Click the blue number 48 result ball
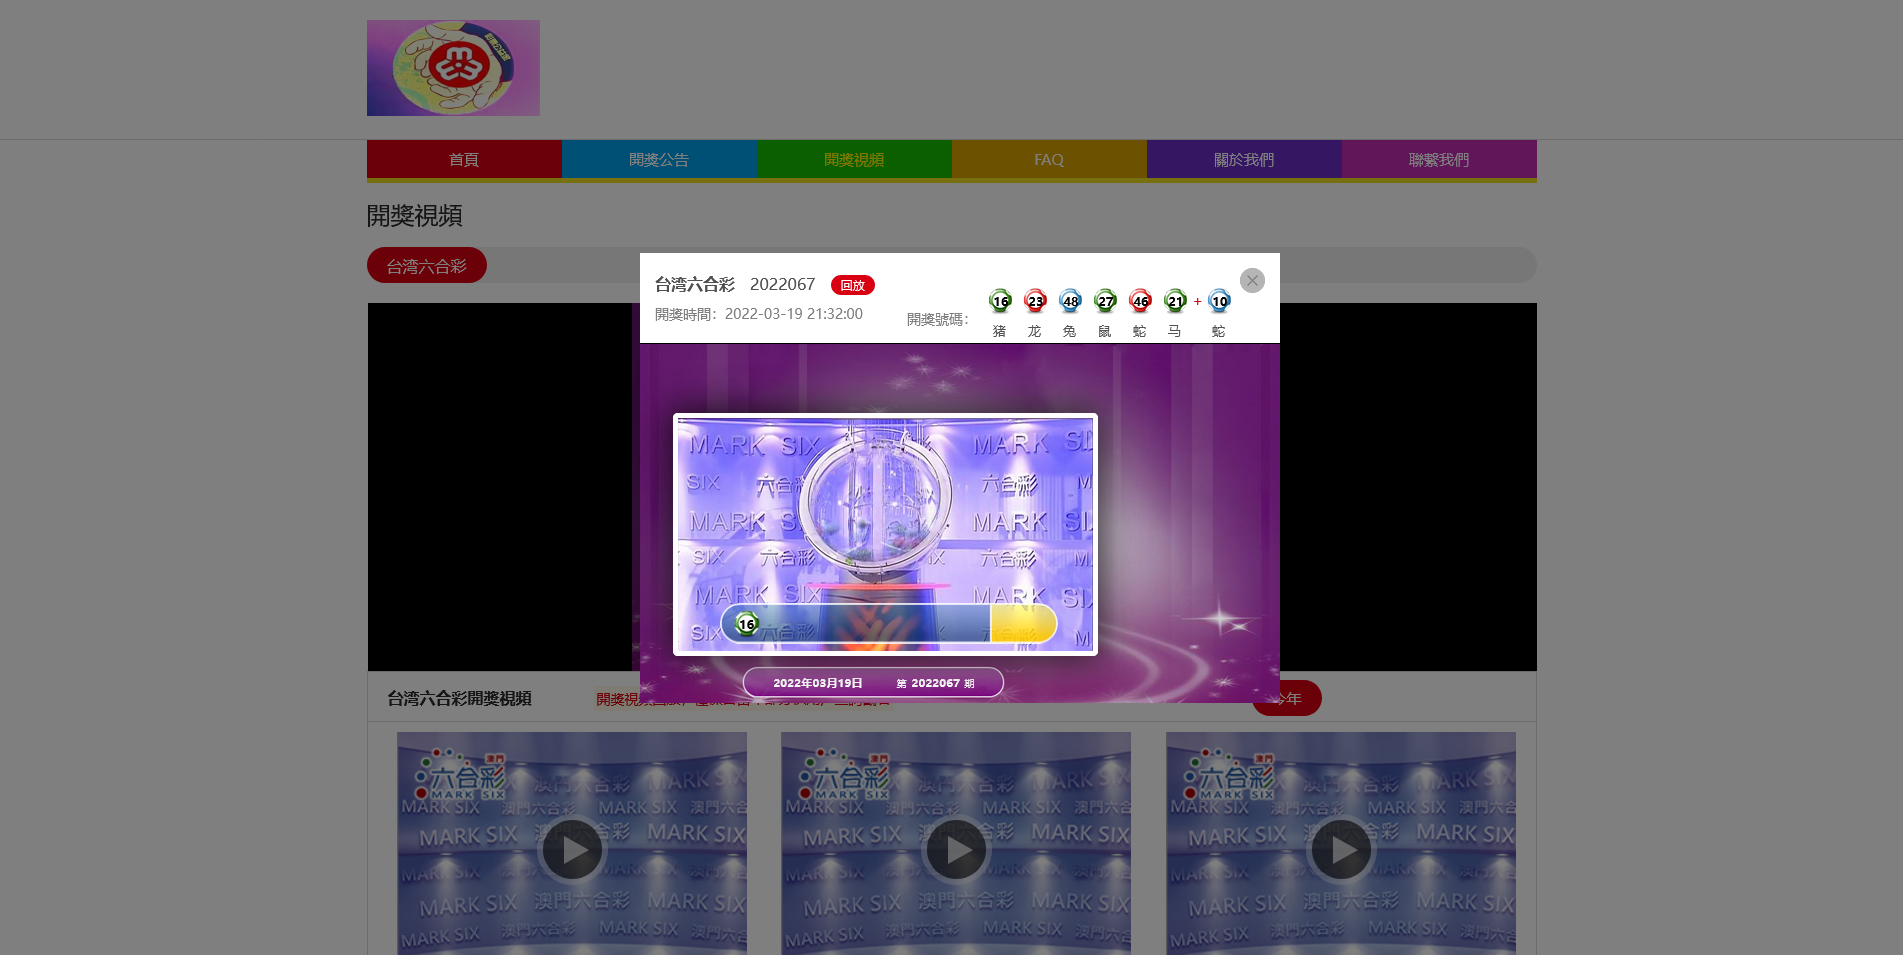This screenshot has height=955, width=1903. coord(1070,301)
